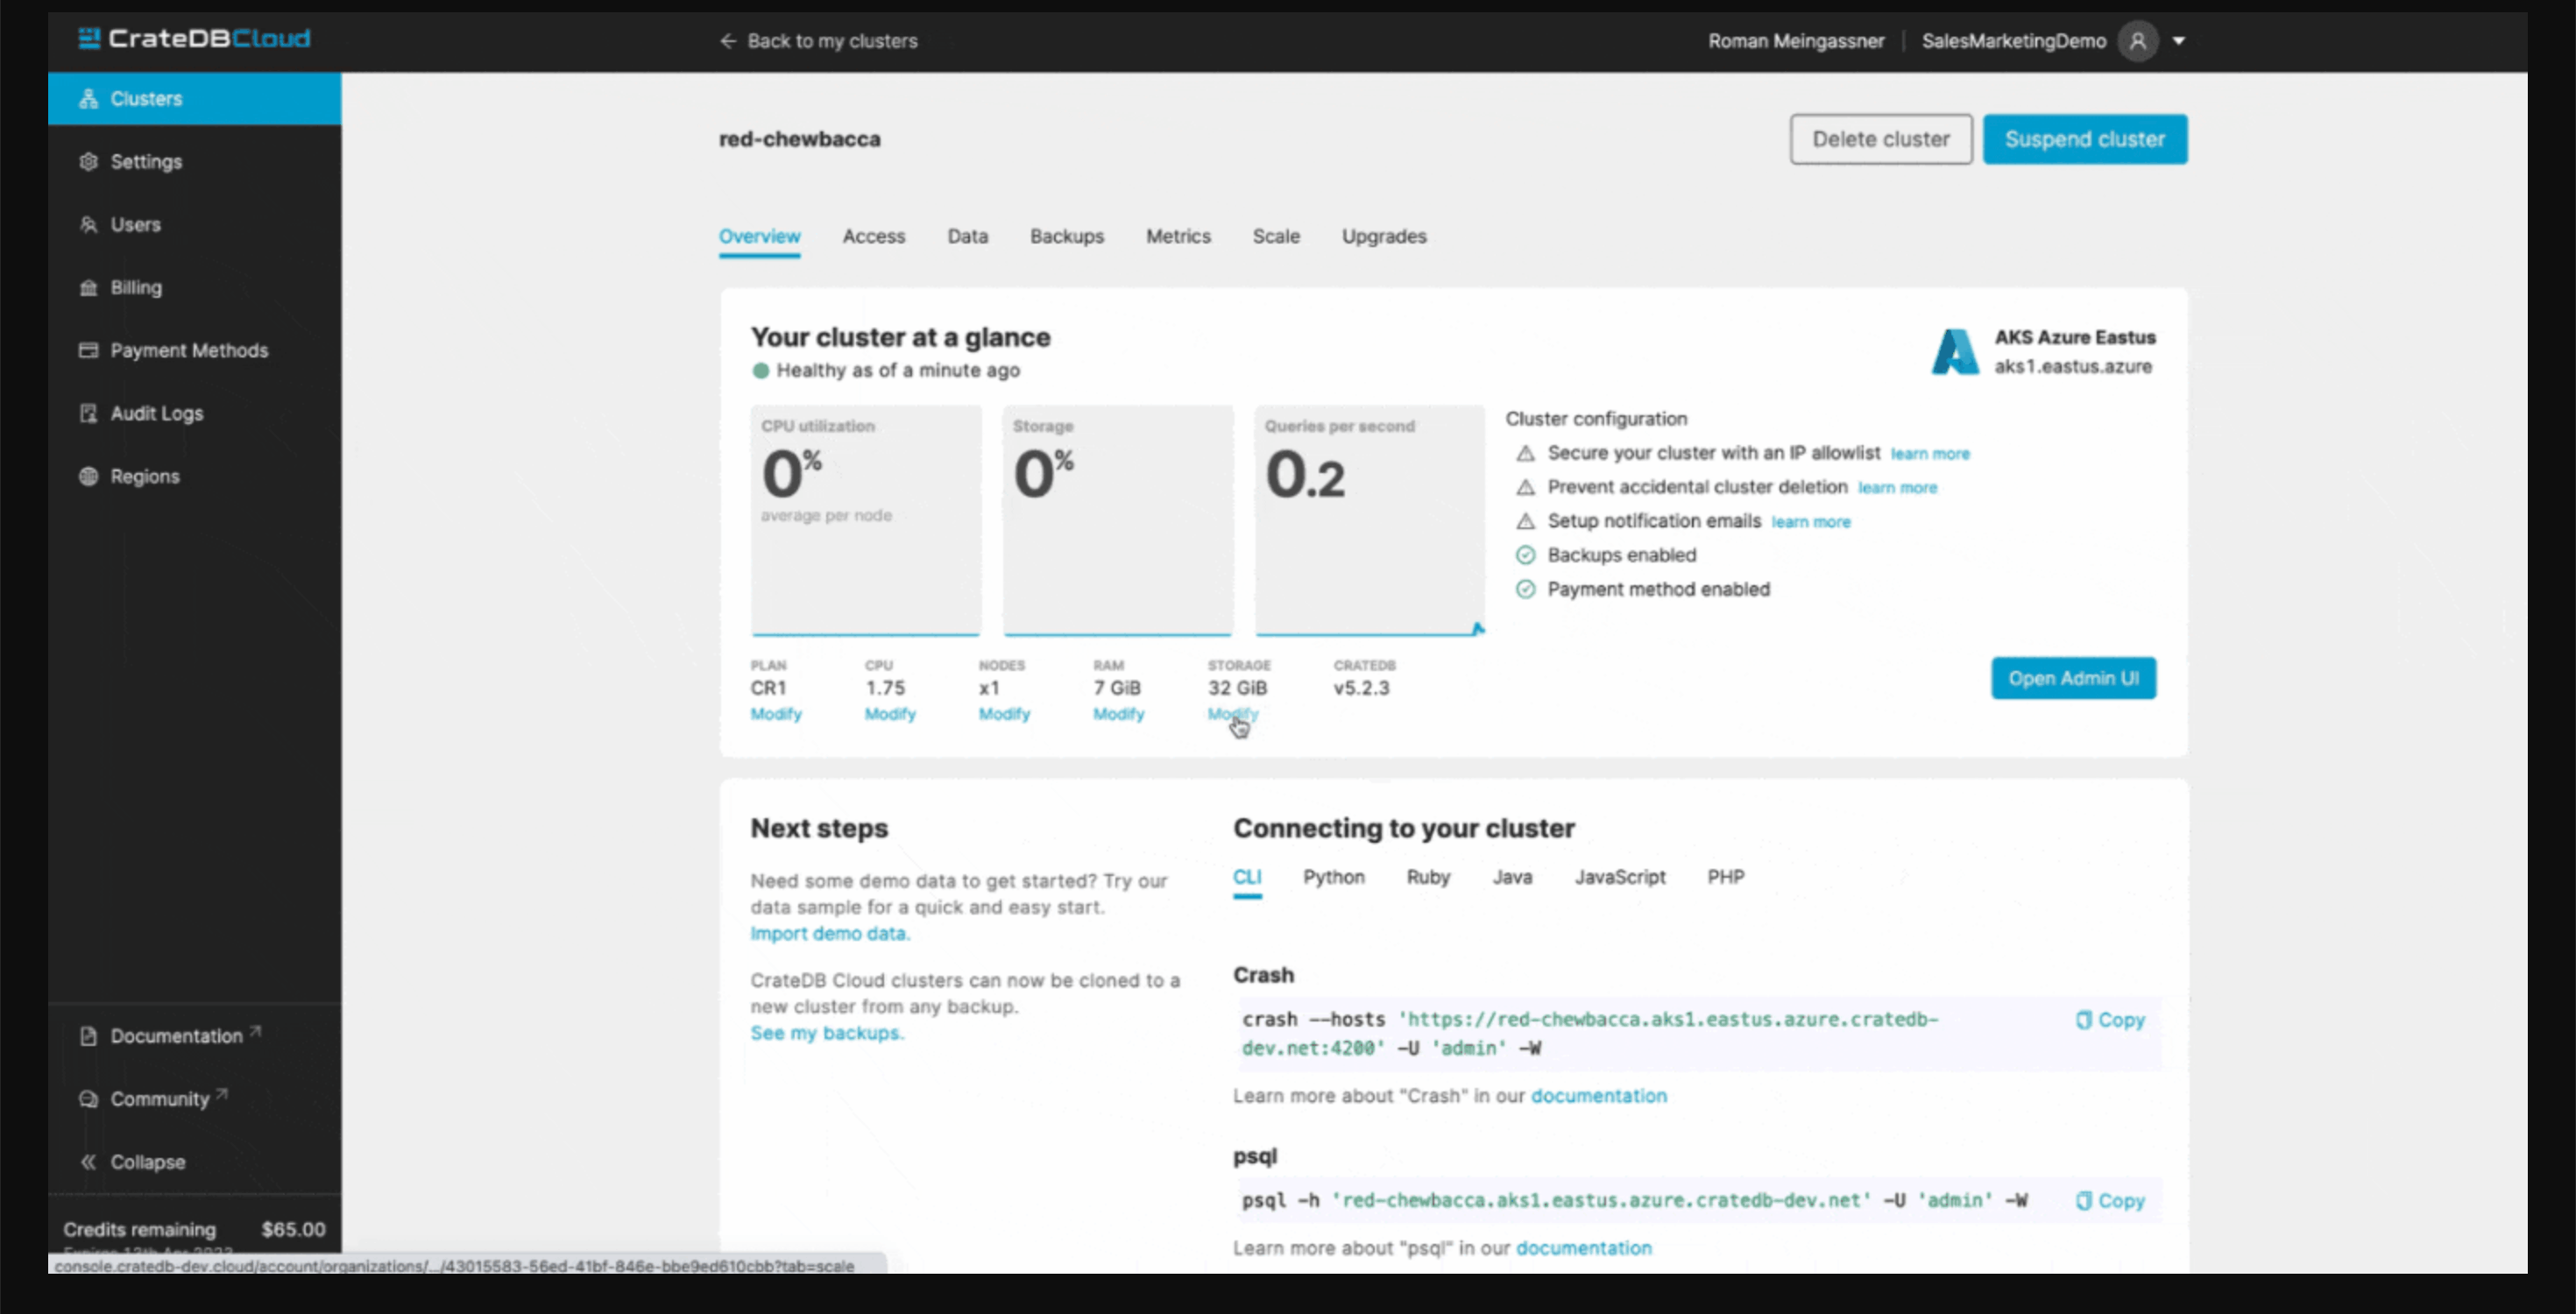Image resolution: width=2576 pixels, height=1314 pixels.
Task: Click the Azure logo icon
Action: click(x=1955, y=352)
